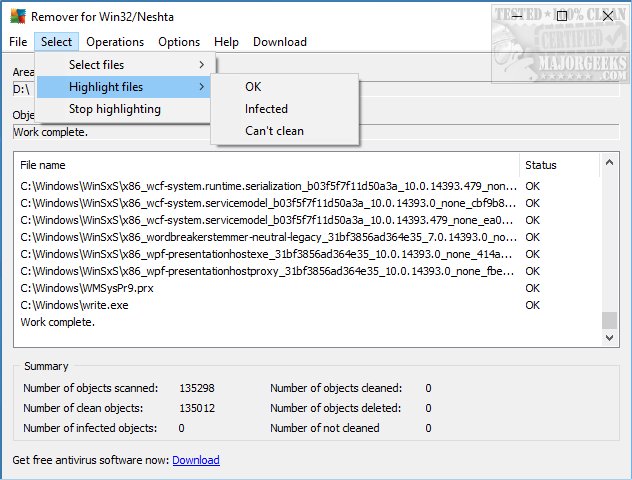
Task: Click the Download antivirus link
Action: pyautogui.click(x=196, y=460)
